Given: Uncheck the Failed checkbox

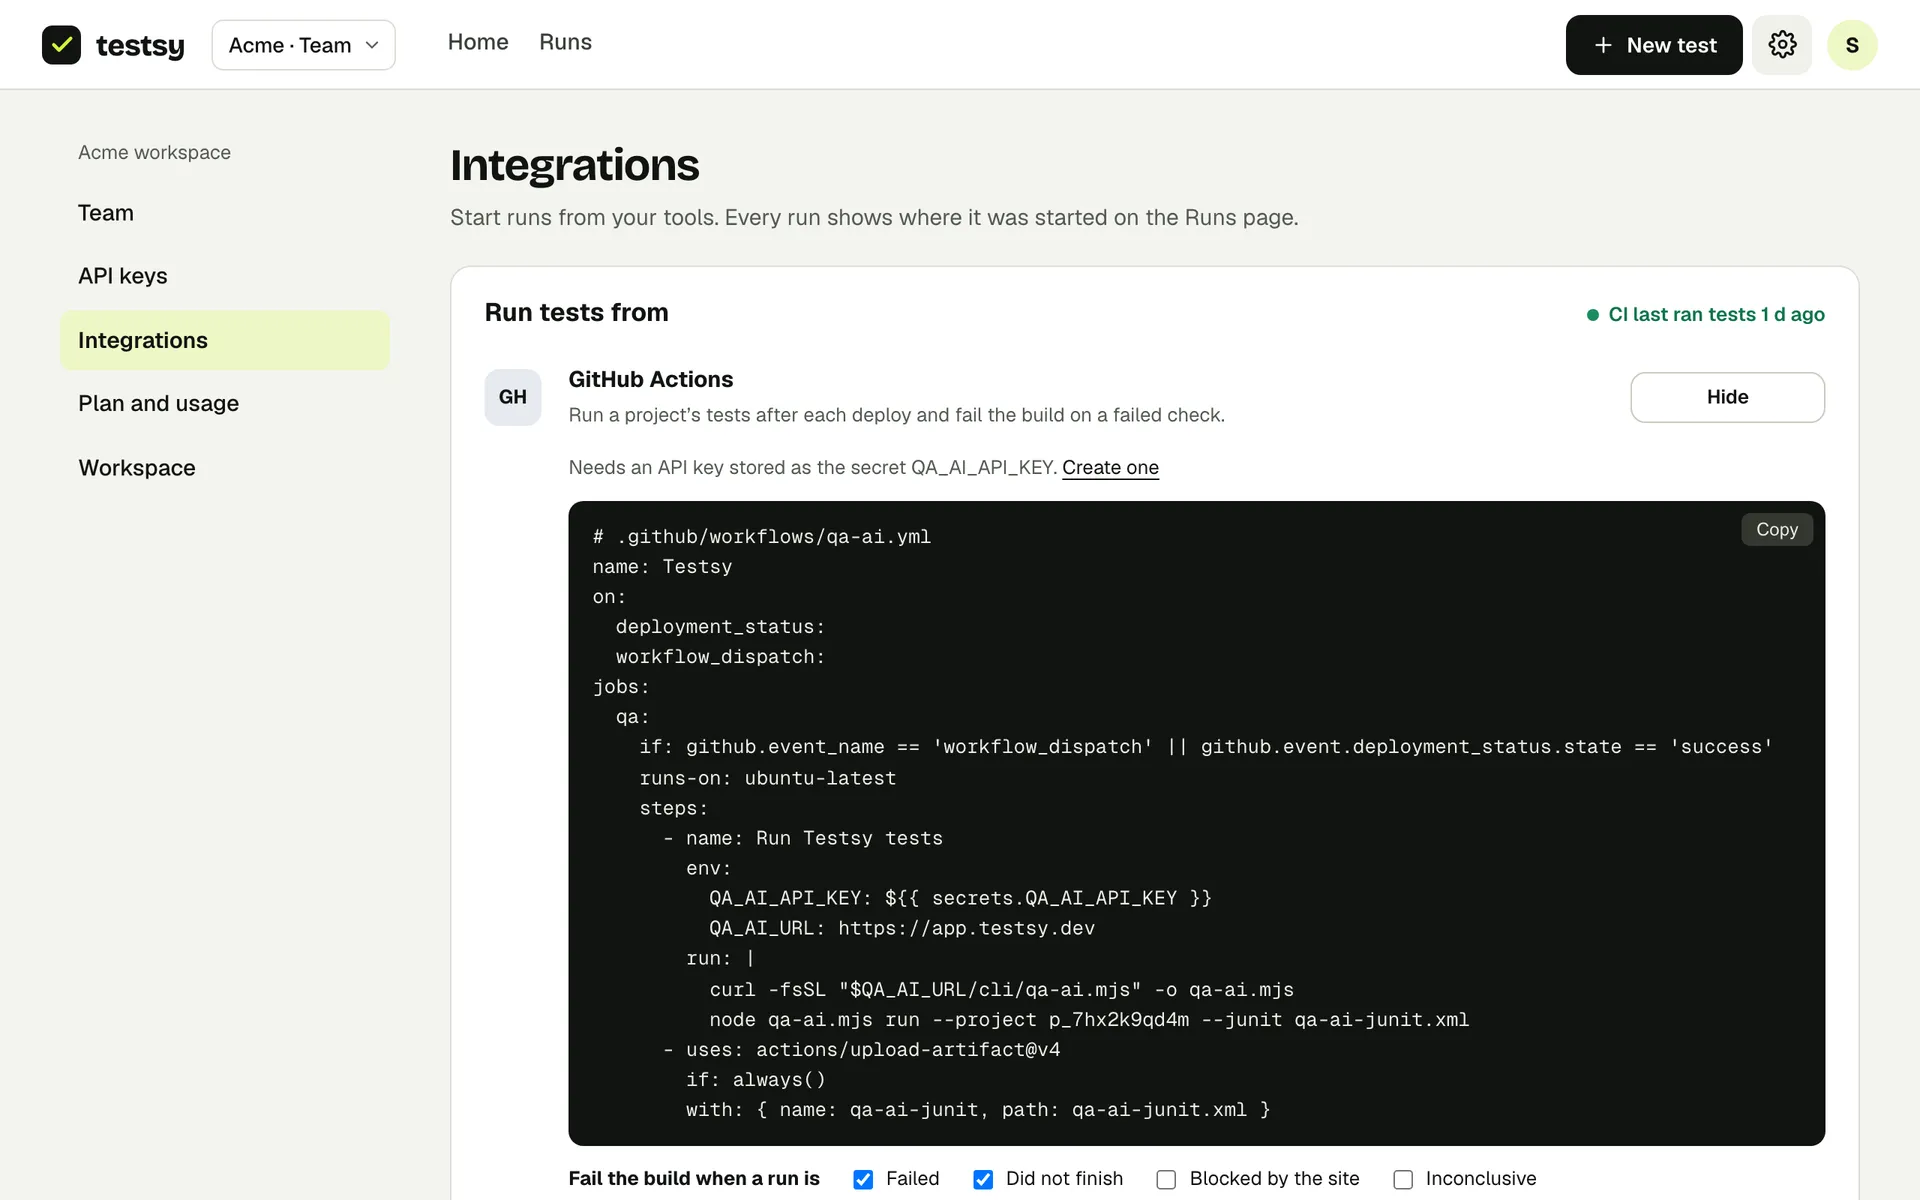Looking at the screenshot, I should coord(863,1179).
